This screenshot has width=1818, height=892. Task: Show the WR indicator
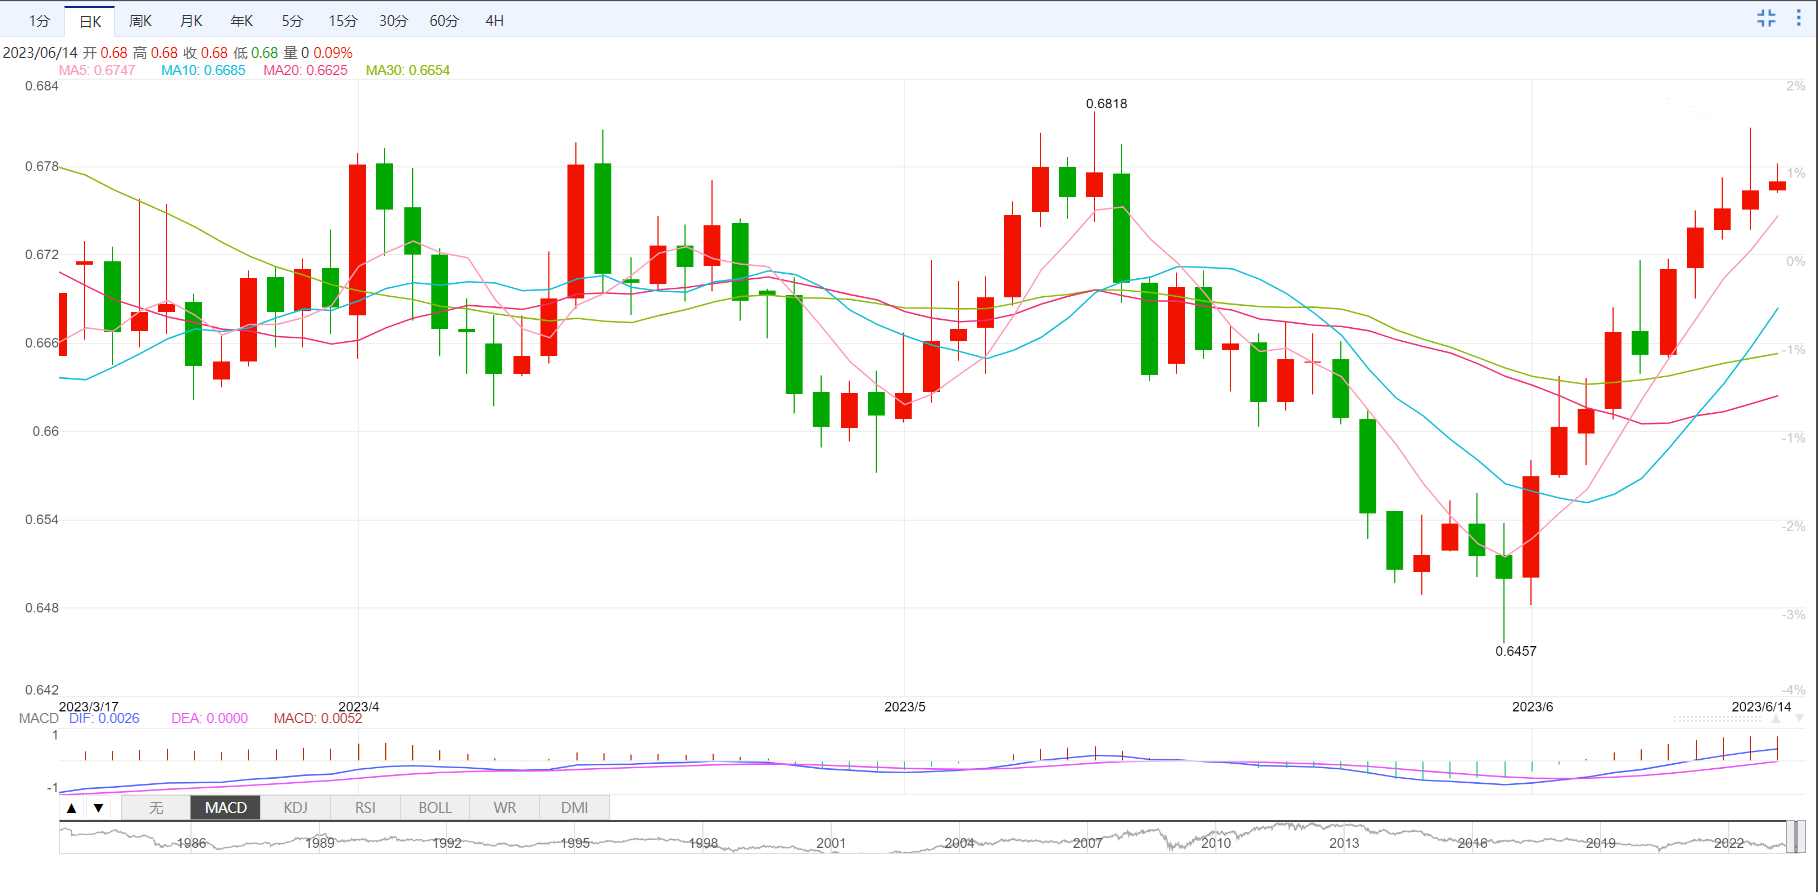505,808
